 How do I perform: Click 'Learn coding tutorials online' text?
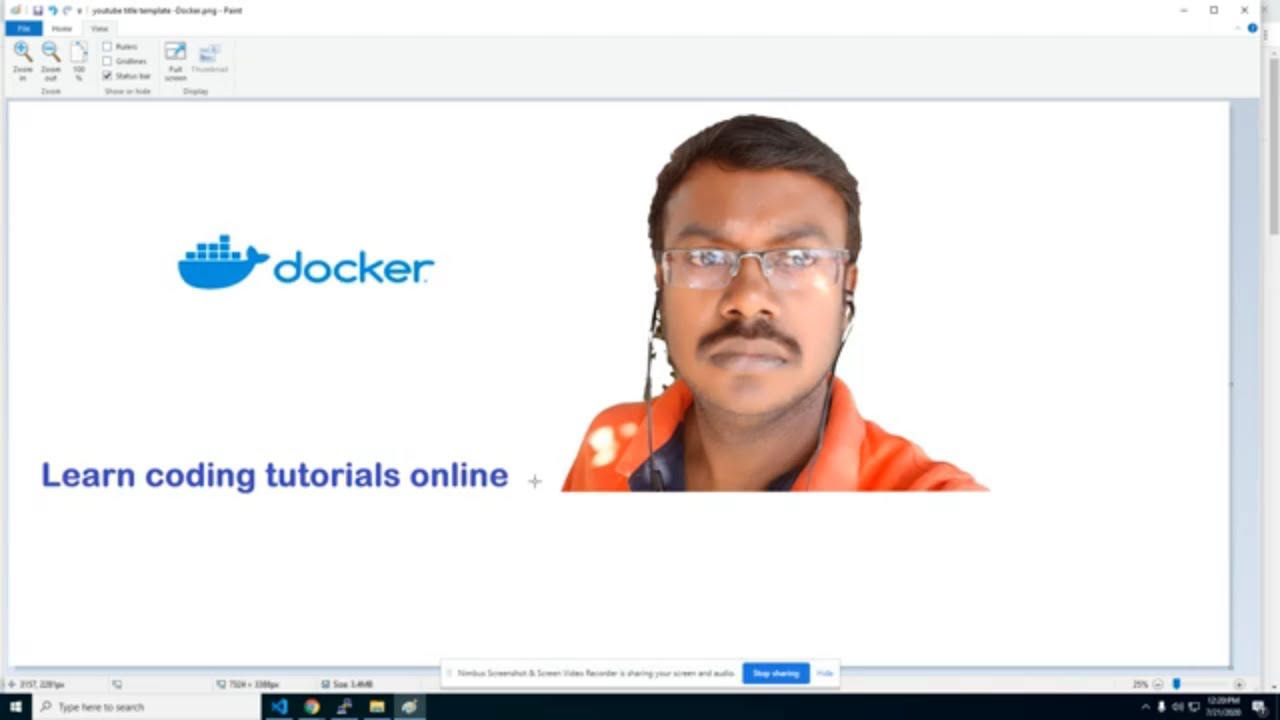(x=274, y=475)
